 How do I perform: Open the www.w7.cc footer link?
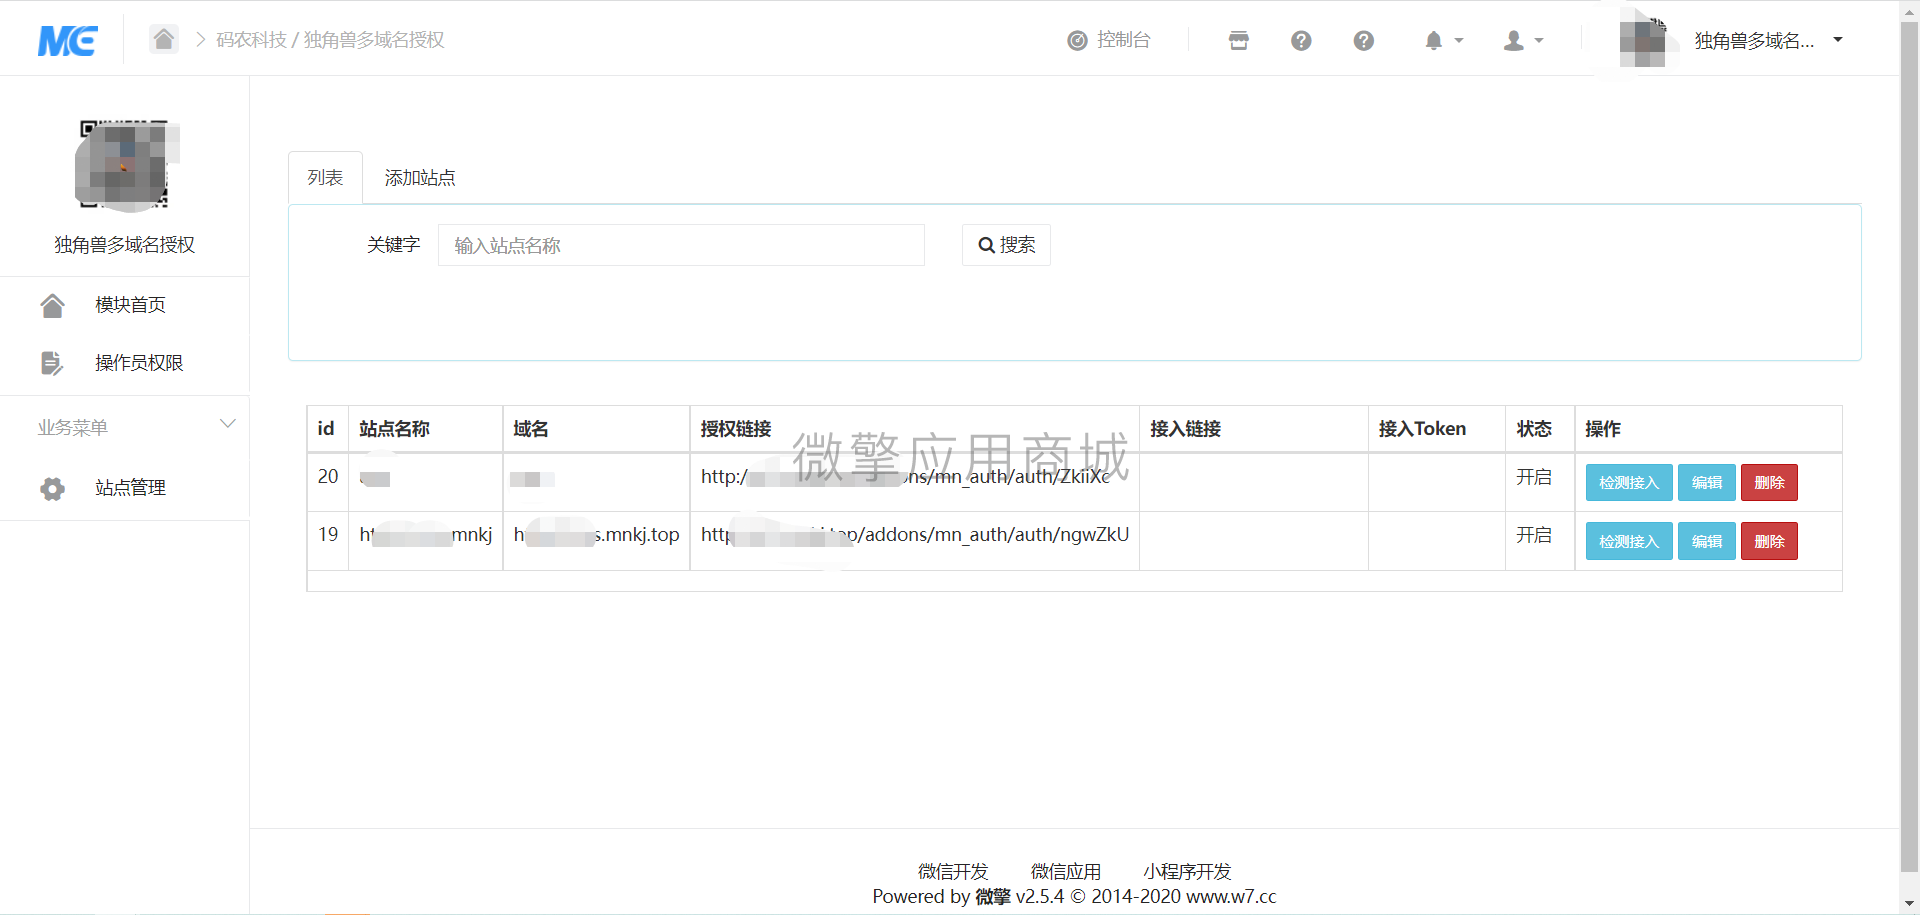pos(1231,897)
